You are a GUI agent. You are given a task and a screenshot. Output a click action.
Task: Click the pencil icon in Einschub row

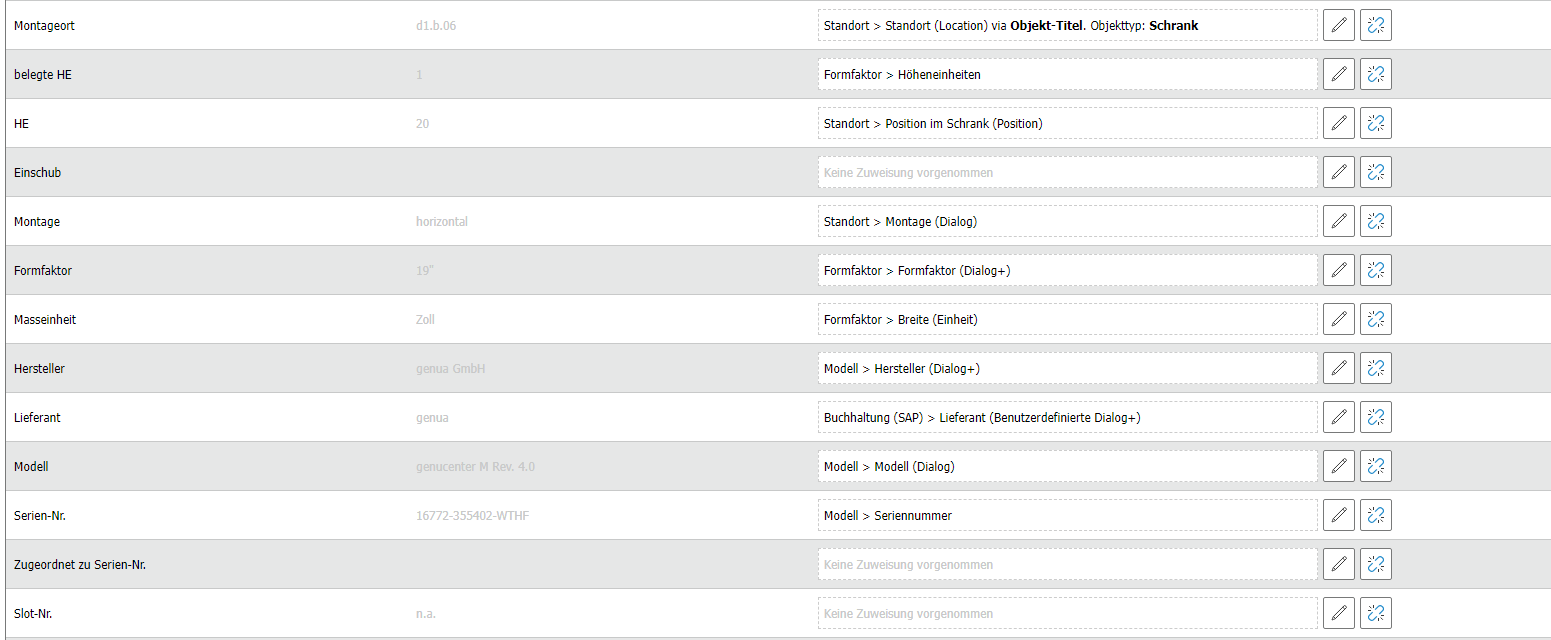pyautogui.click(x=1339, y=172)
